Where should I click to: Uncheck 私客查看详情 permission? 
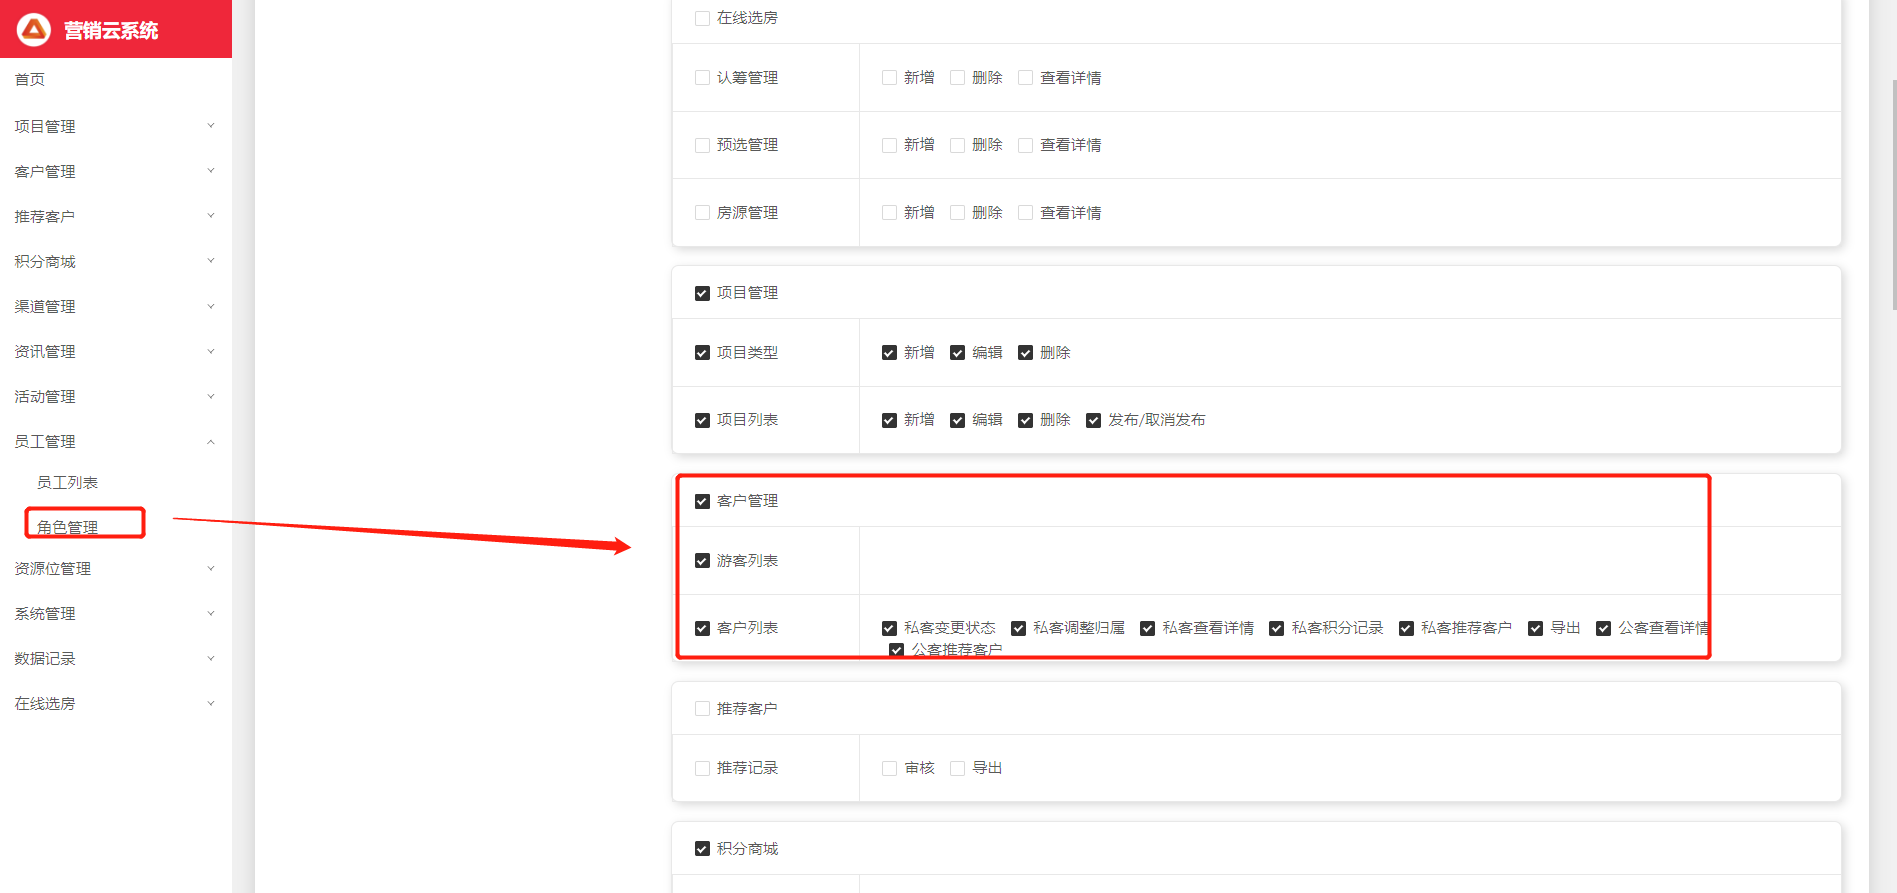(1148, 628)
